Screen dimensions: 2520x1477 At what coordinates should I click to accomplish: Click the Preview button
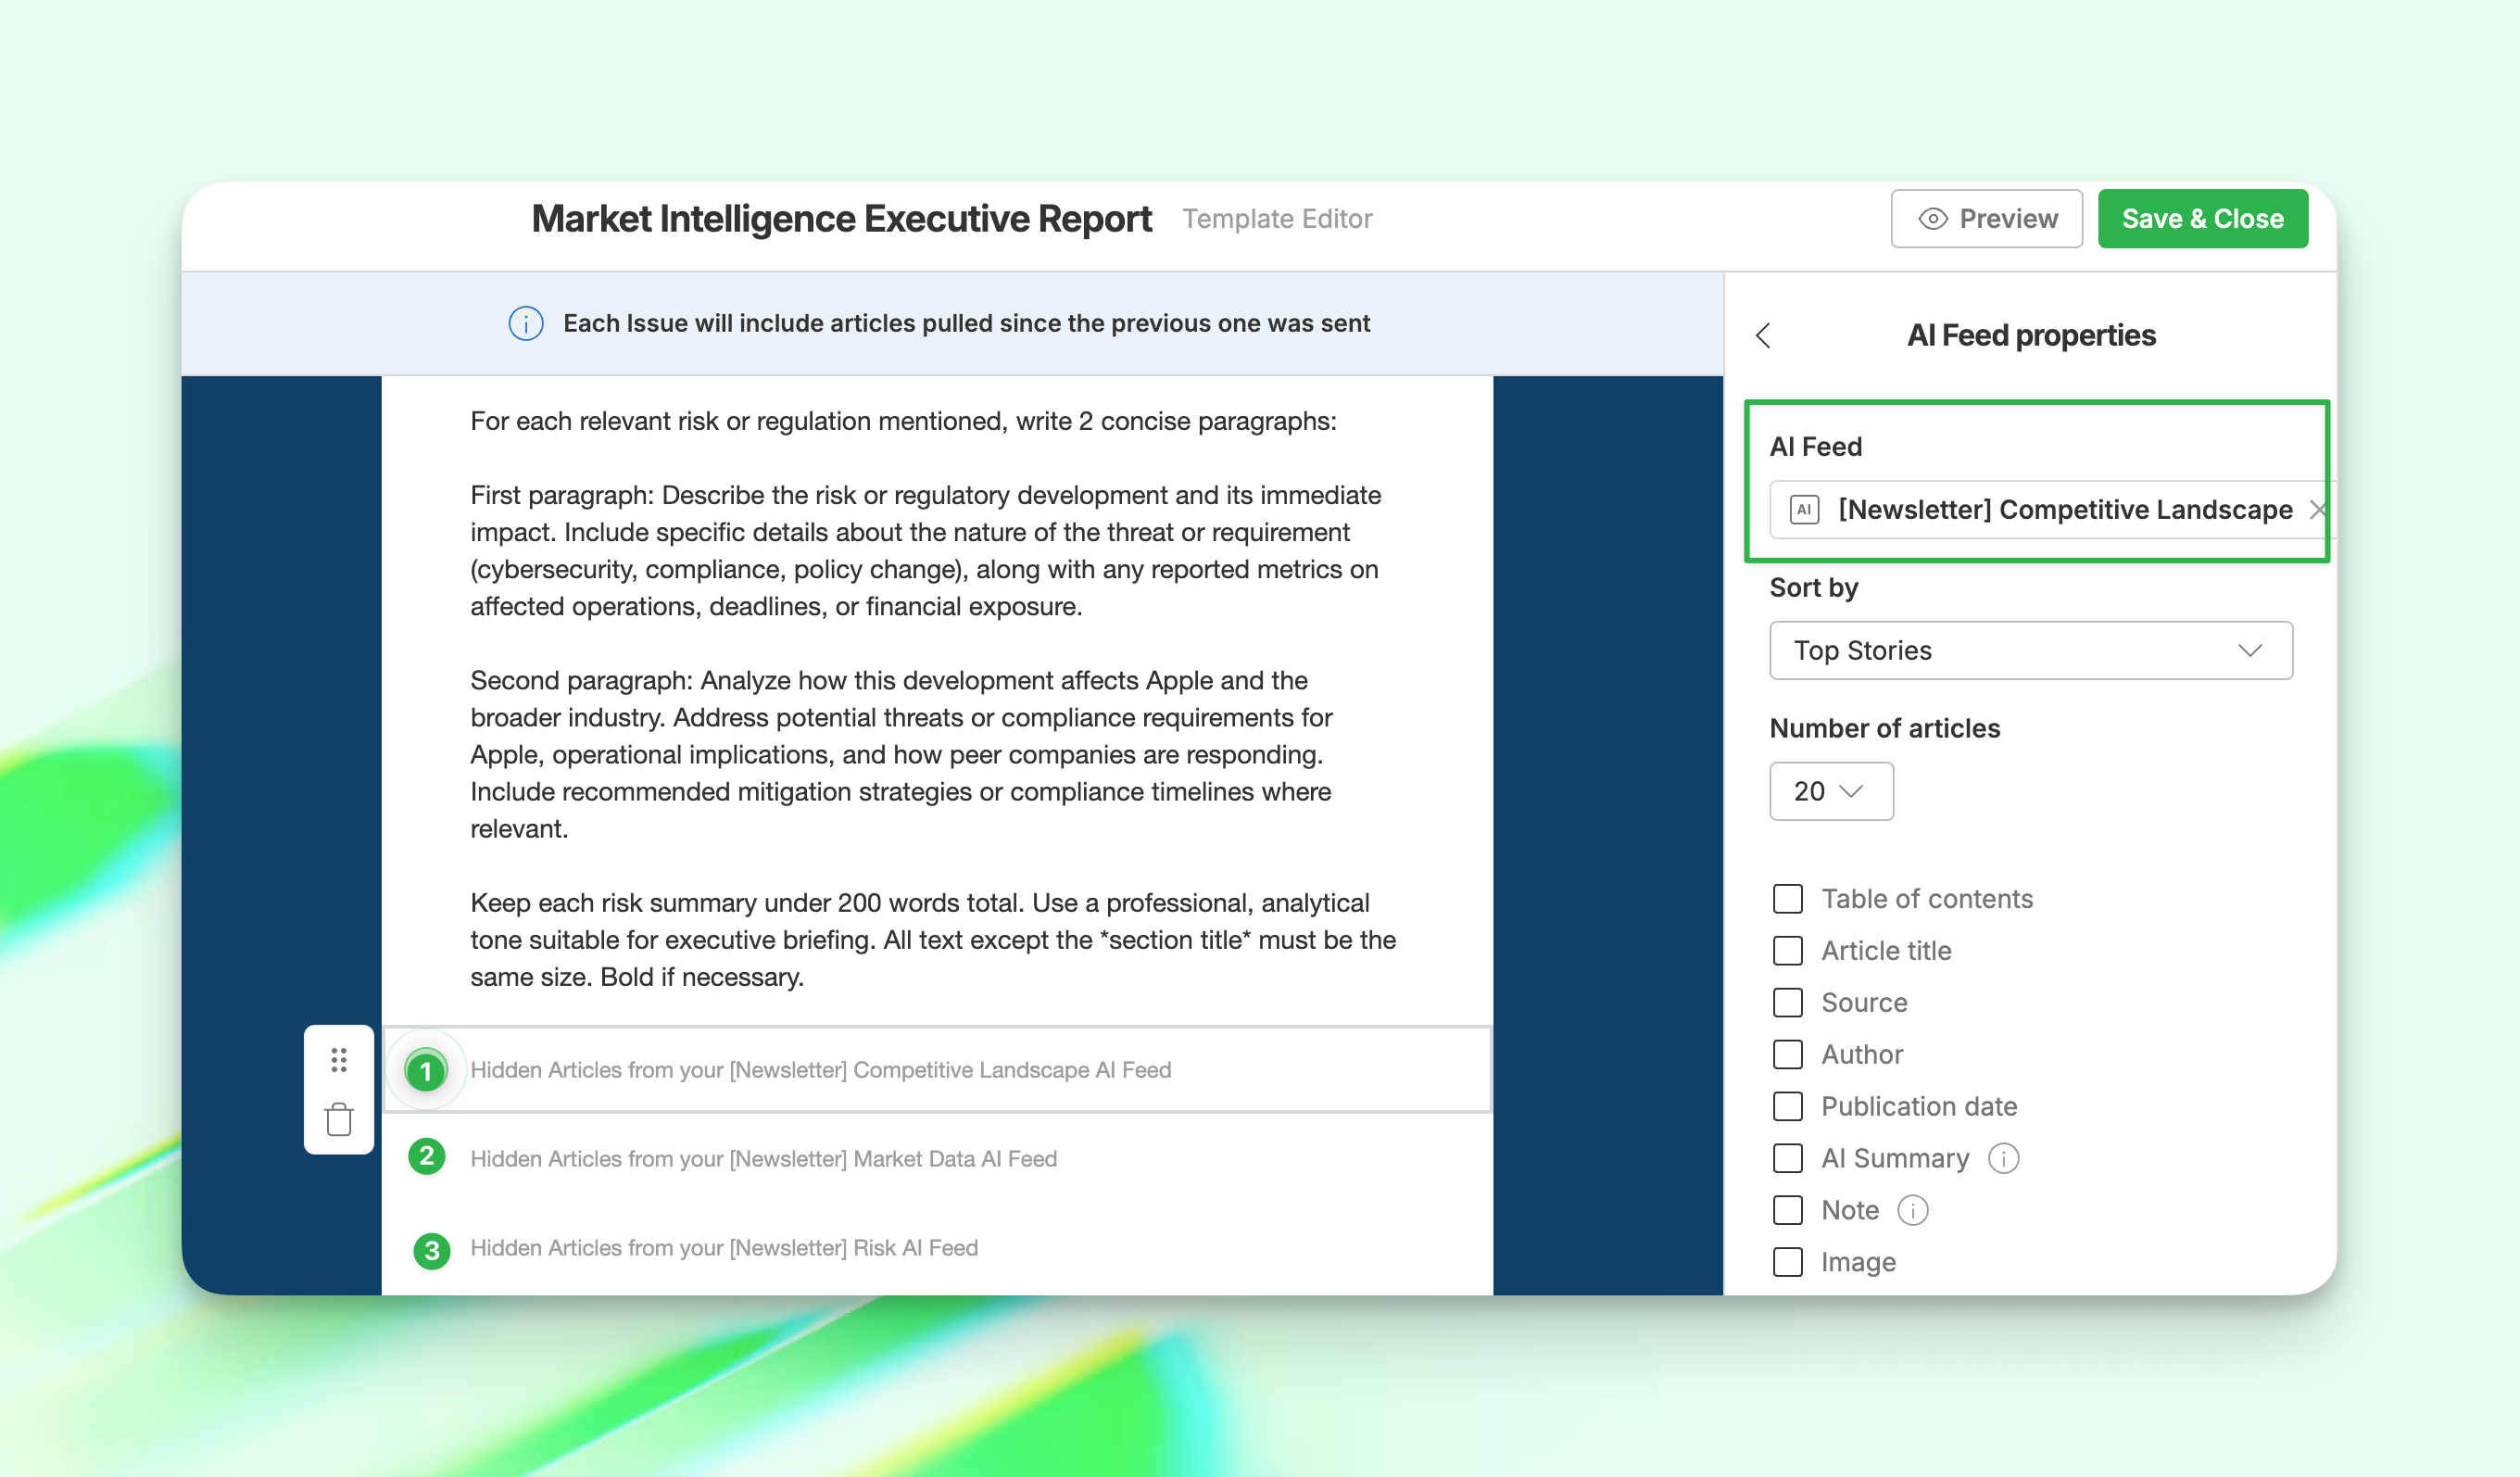[1986, 219]
